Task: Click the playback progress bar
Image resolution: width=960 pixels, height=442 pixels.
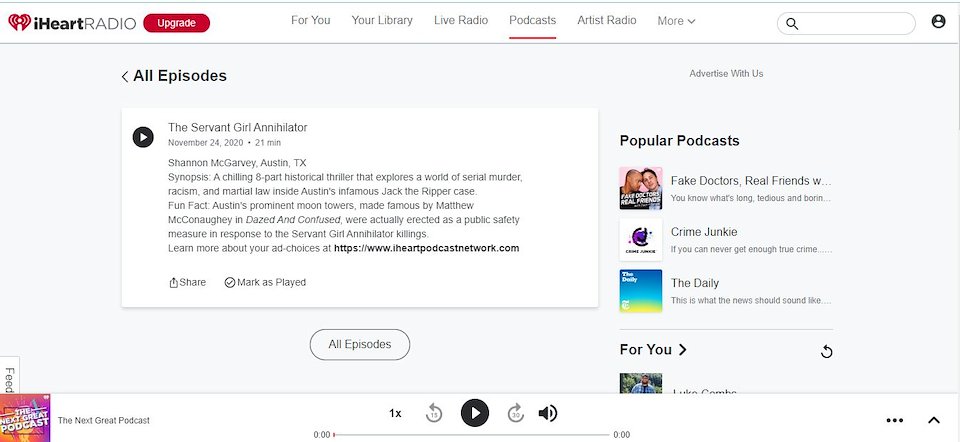Action: coord(471,435)
